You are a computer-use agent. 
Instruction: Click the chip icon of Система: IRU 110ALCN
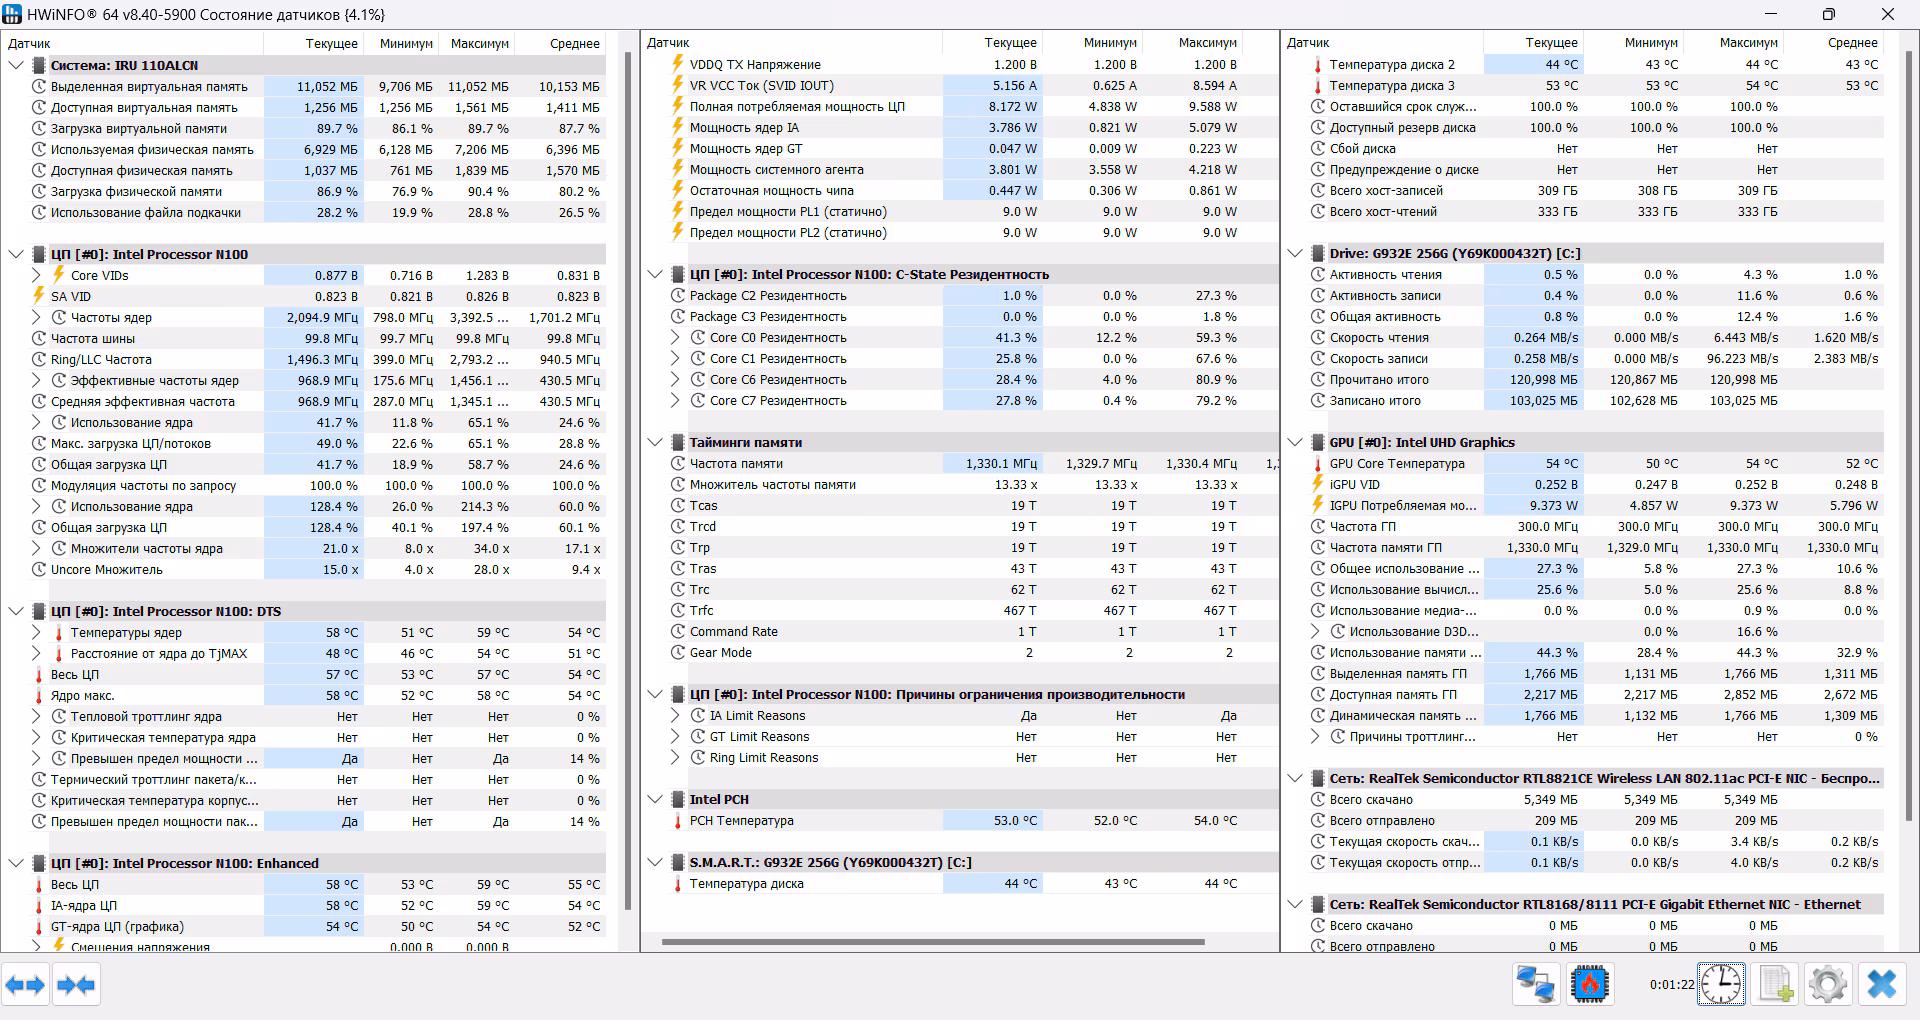click(x=39, y=65)
